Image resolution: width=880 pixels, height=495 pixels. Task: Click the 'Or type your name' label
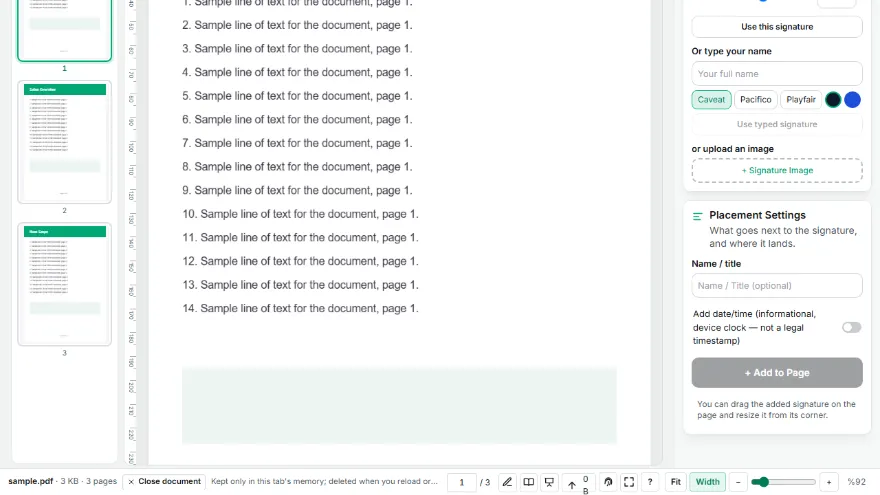click(x=731, y=51)
